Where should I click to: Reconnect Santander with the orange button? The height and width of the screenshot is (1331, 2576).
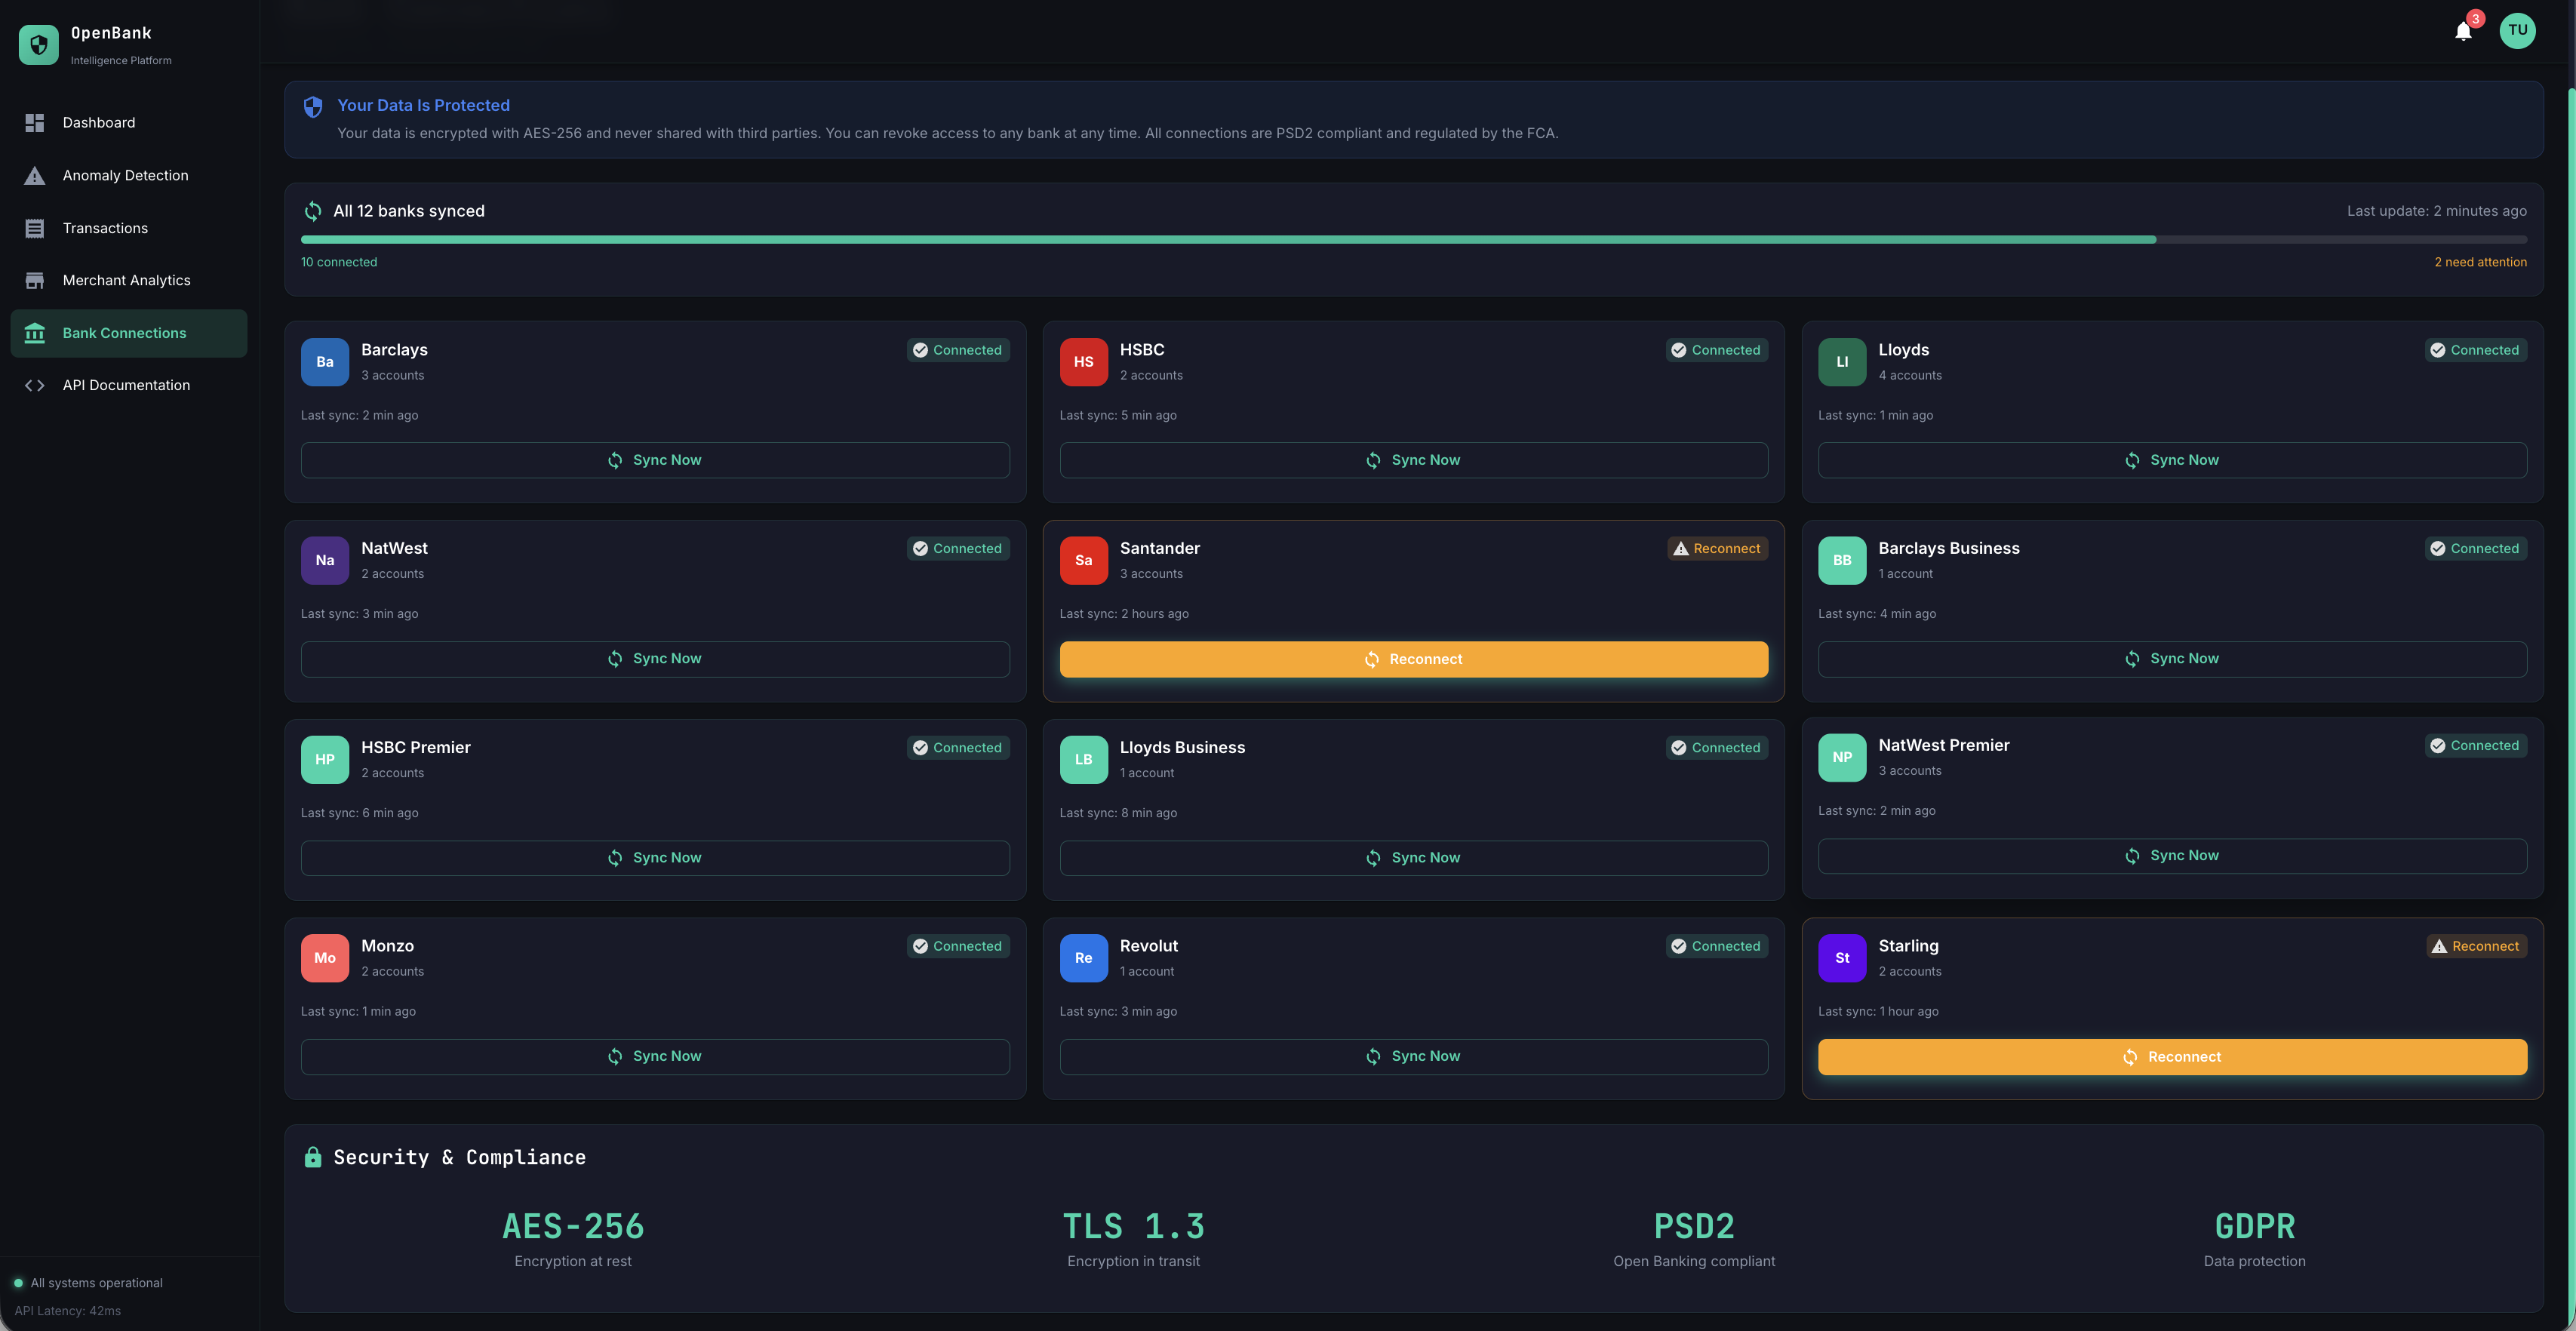[x=1413, y=659]
